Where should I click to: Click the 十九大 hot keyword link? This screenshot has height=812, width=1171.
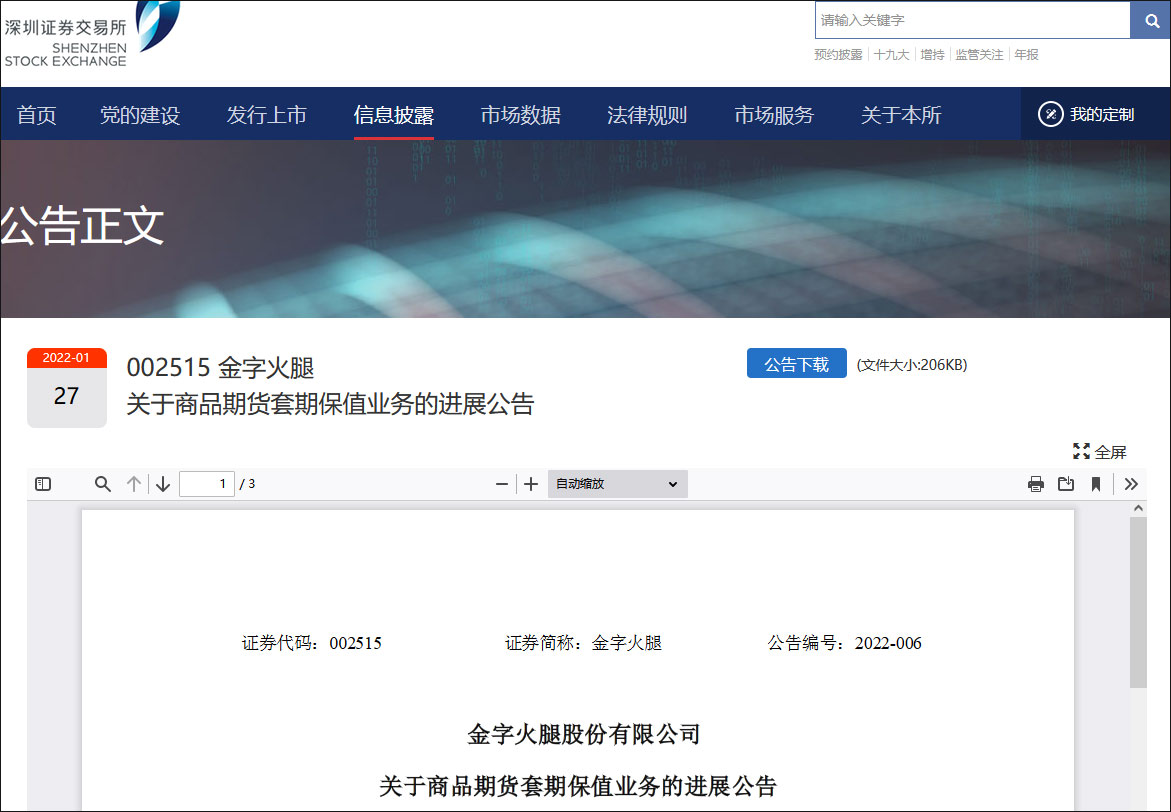892,55
